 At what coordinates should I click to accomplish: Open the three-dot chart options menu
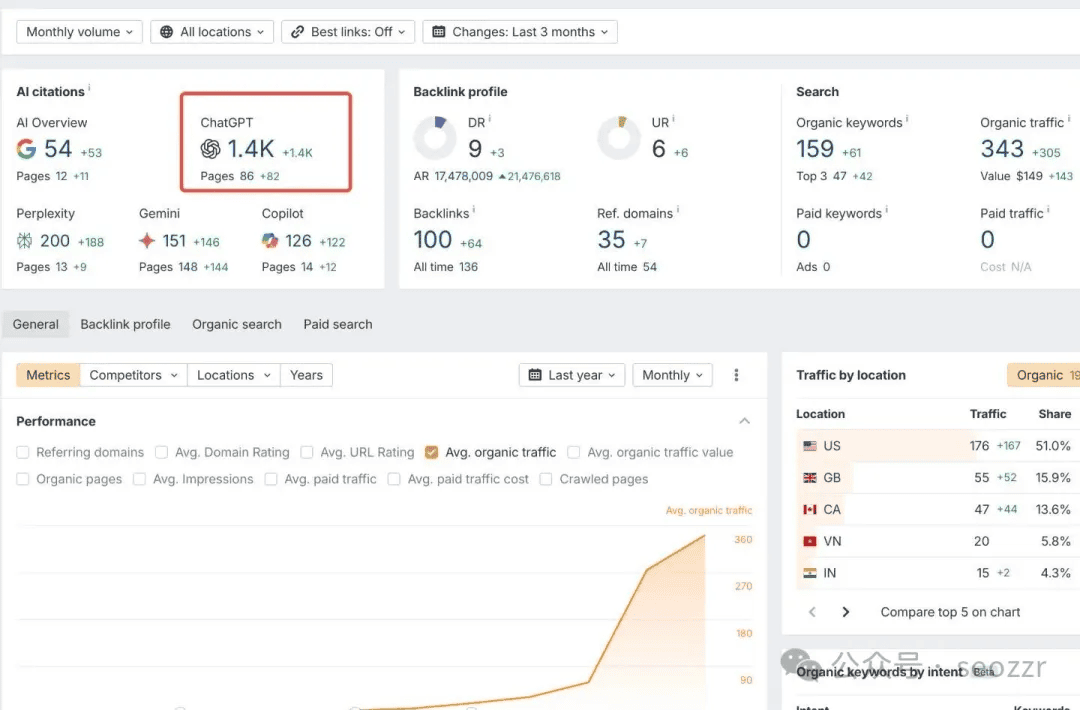point(737,375)
